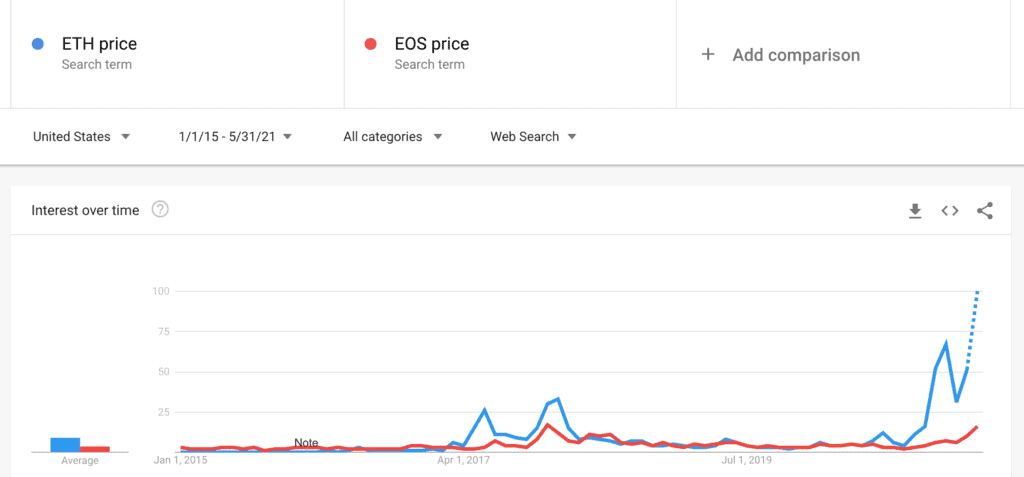Click the red EOS price dot
1024x477 pixels.
(x=370, y=44)
